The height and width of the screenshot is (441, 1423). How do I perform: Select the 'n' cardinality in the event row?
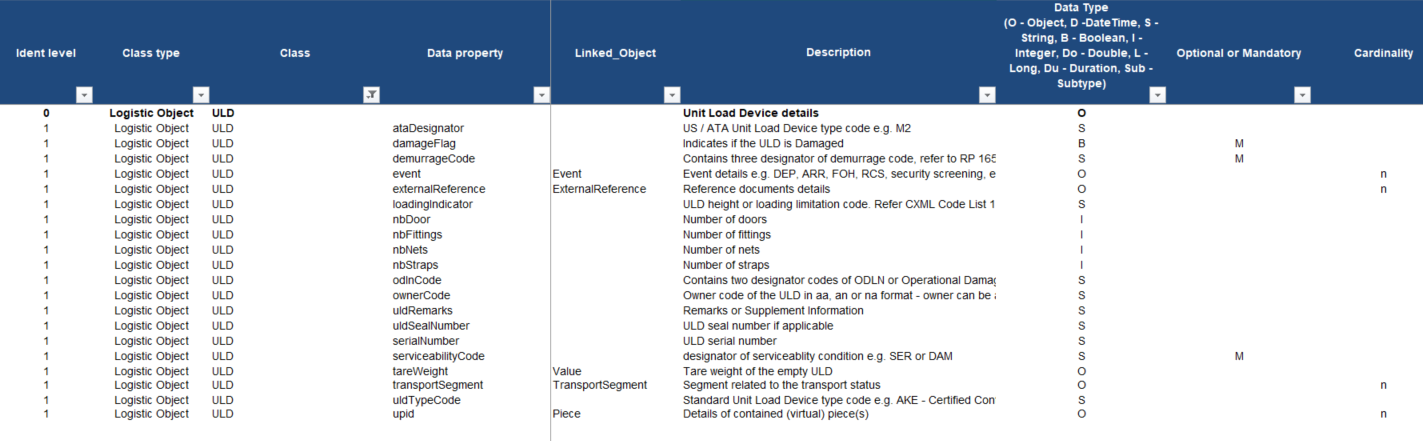coord(1384,174)
